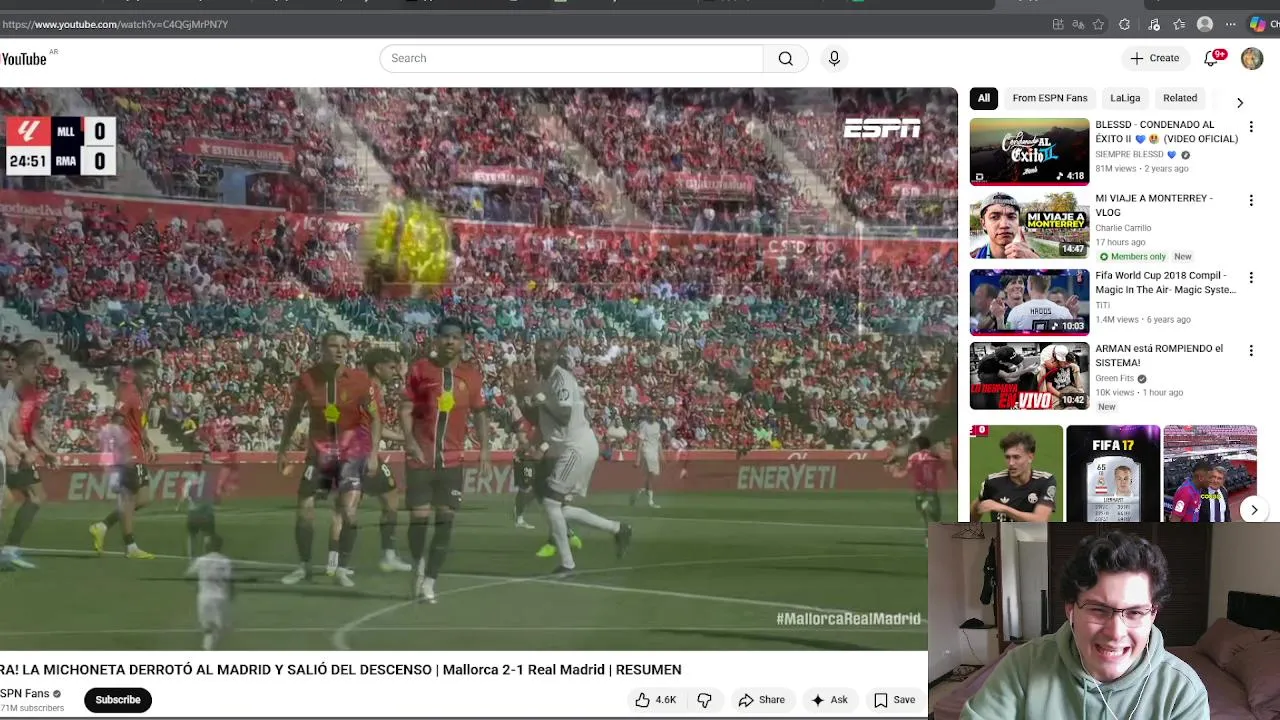
Task: Click the Share button
Action: (761, 700)
